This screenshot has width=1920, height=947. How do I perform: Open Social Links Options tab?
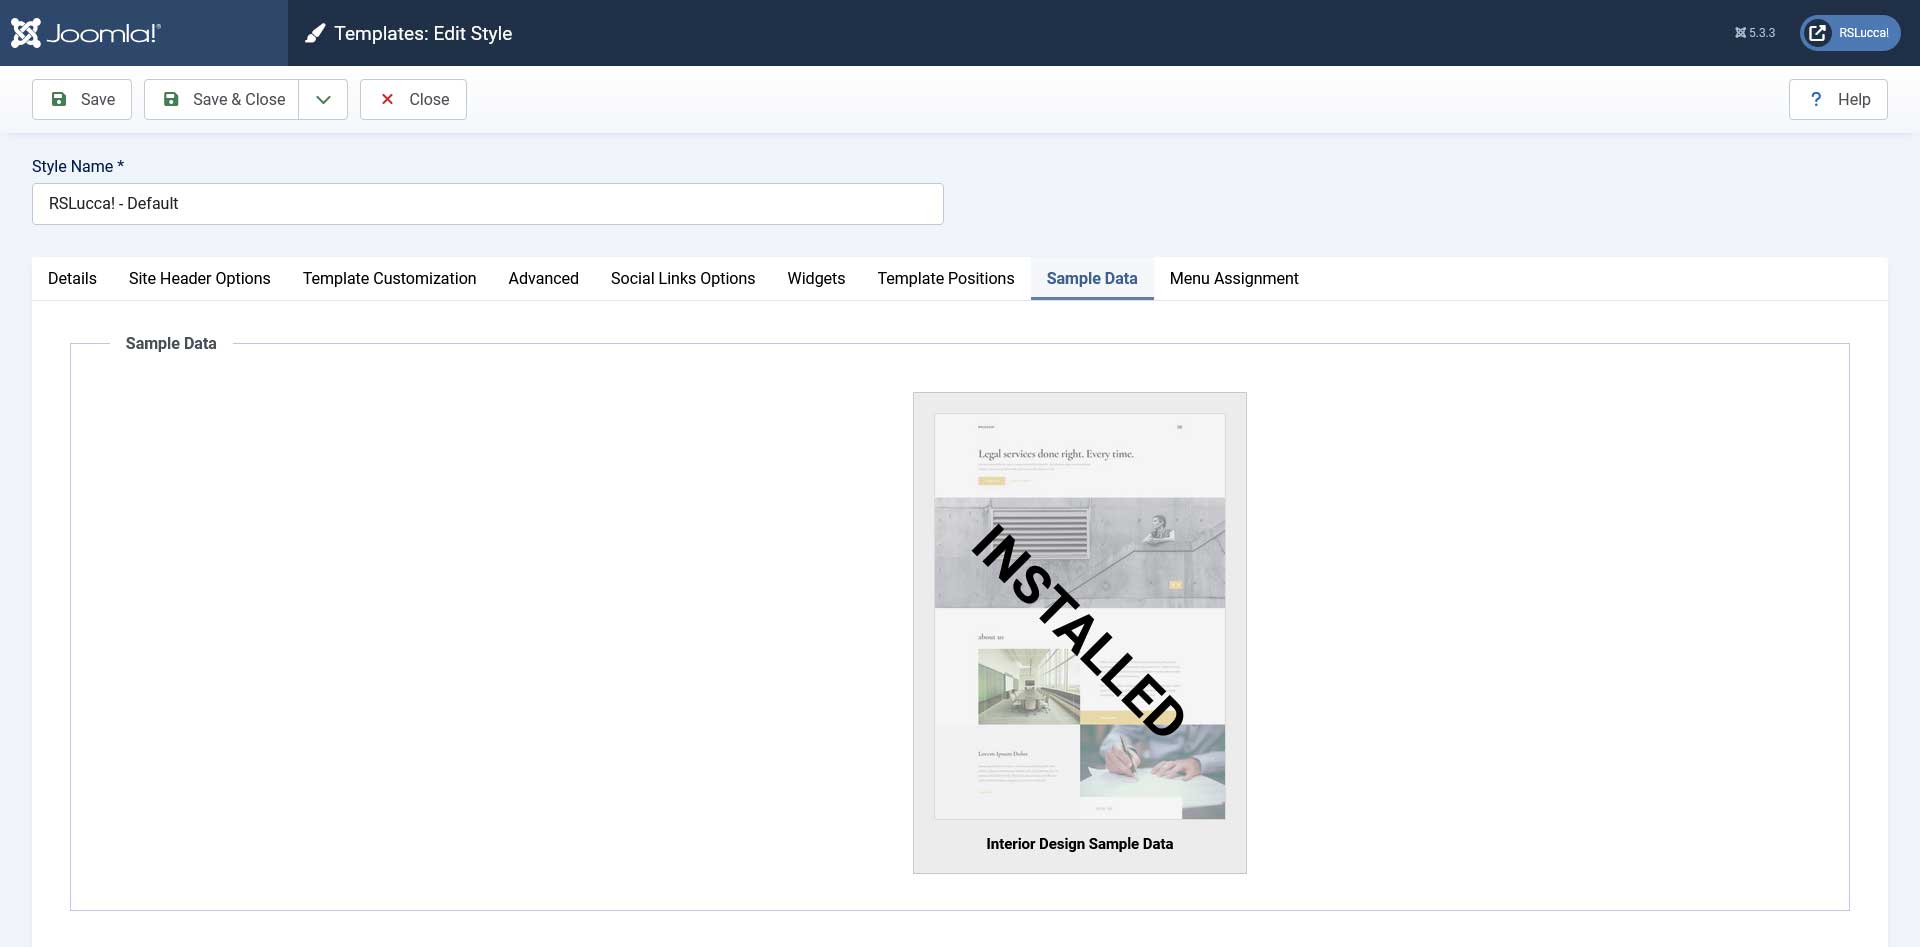(682, 278)
